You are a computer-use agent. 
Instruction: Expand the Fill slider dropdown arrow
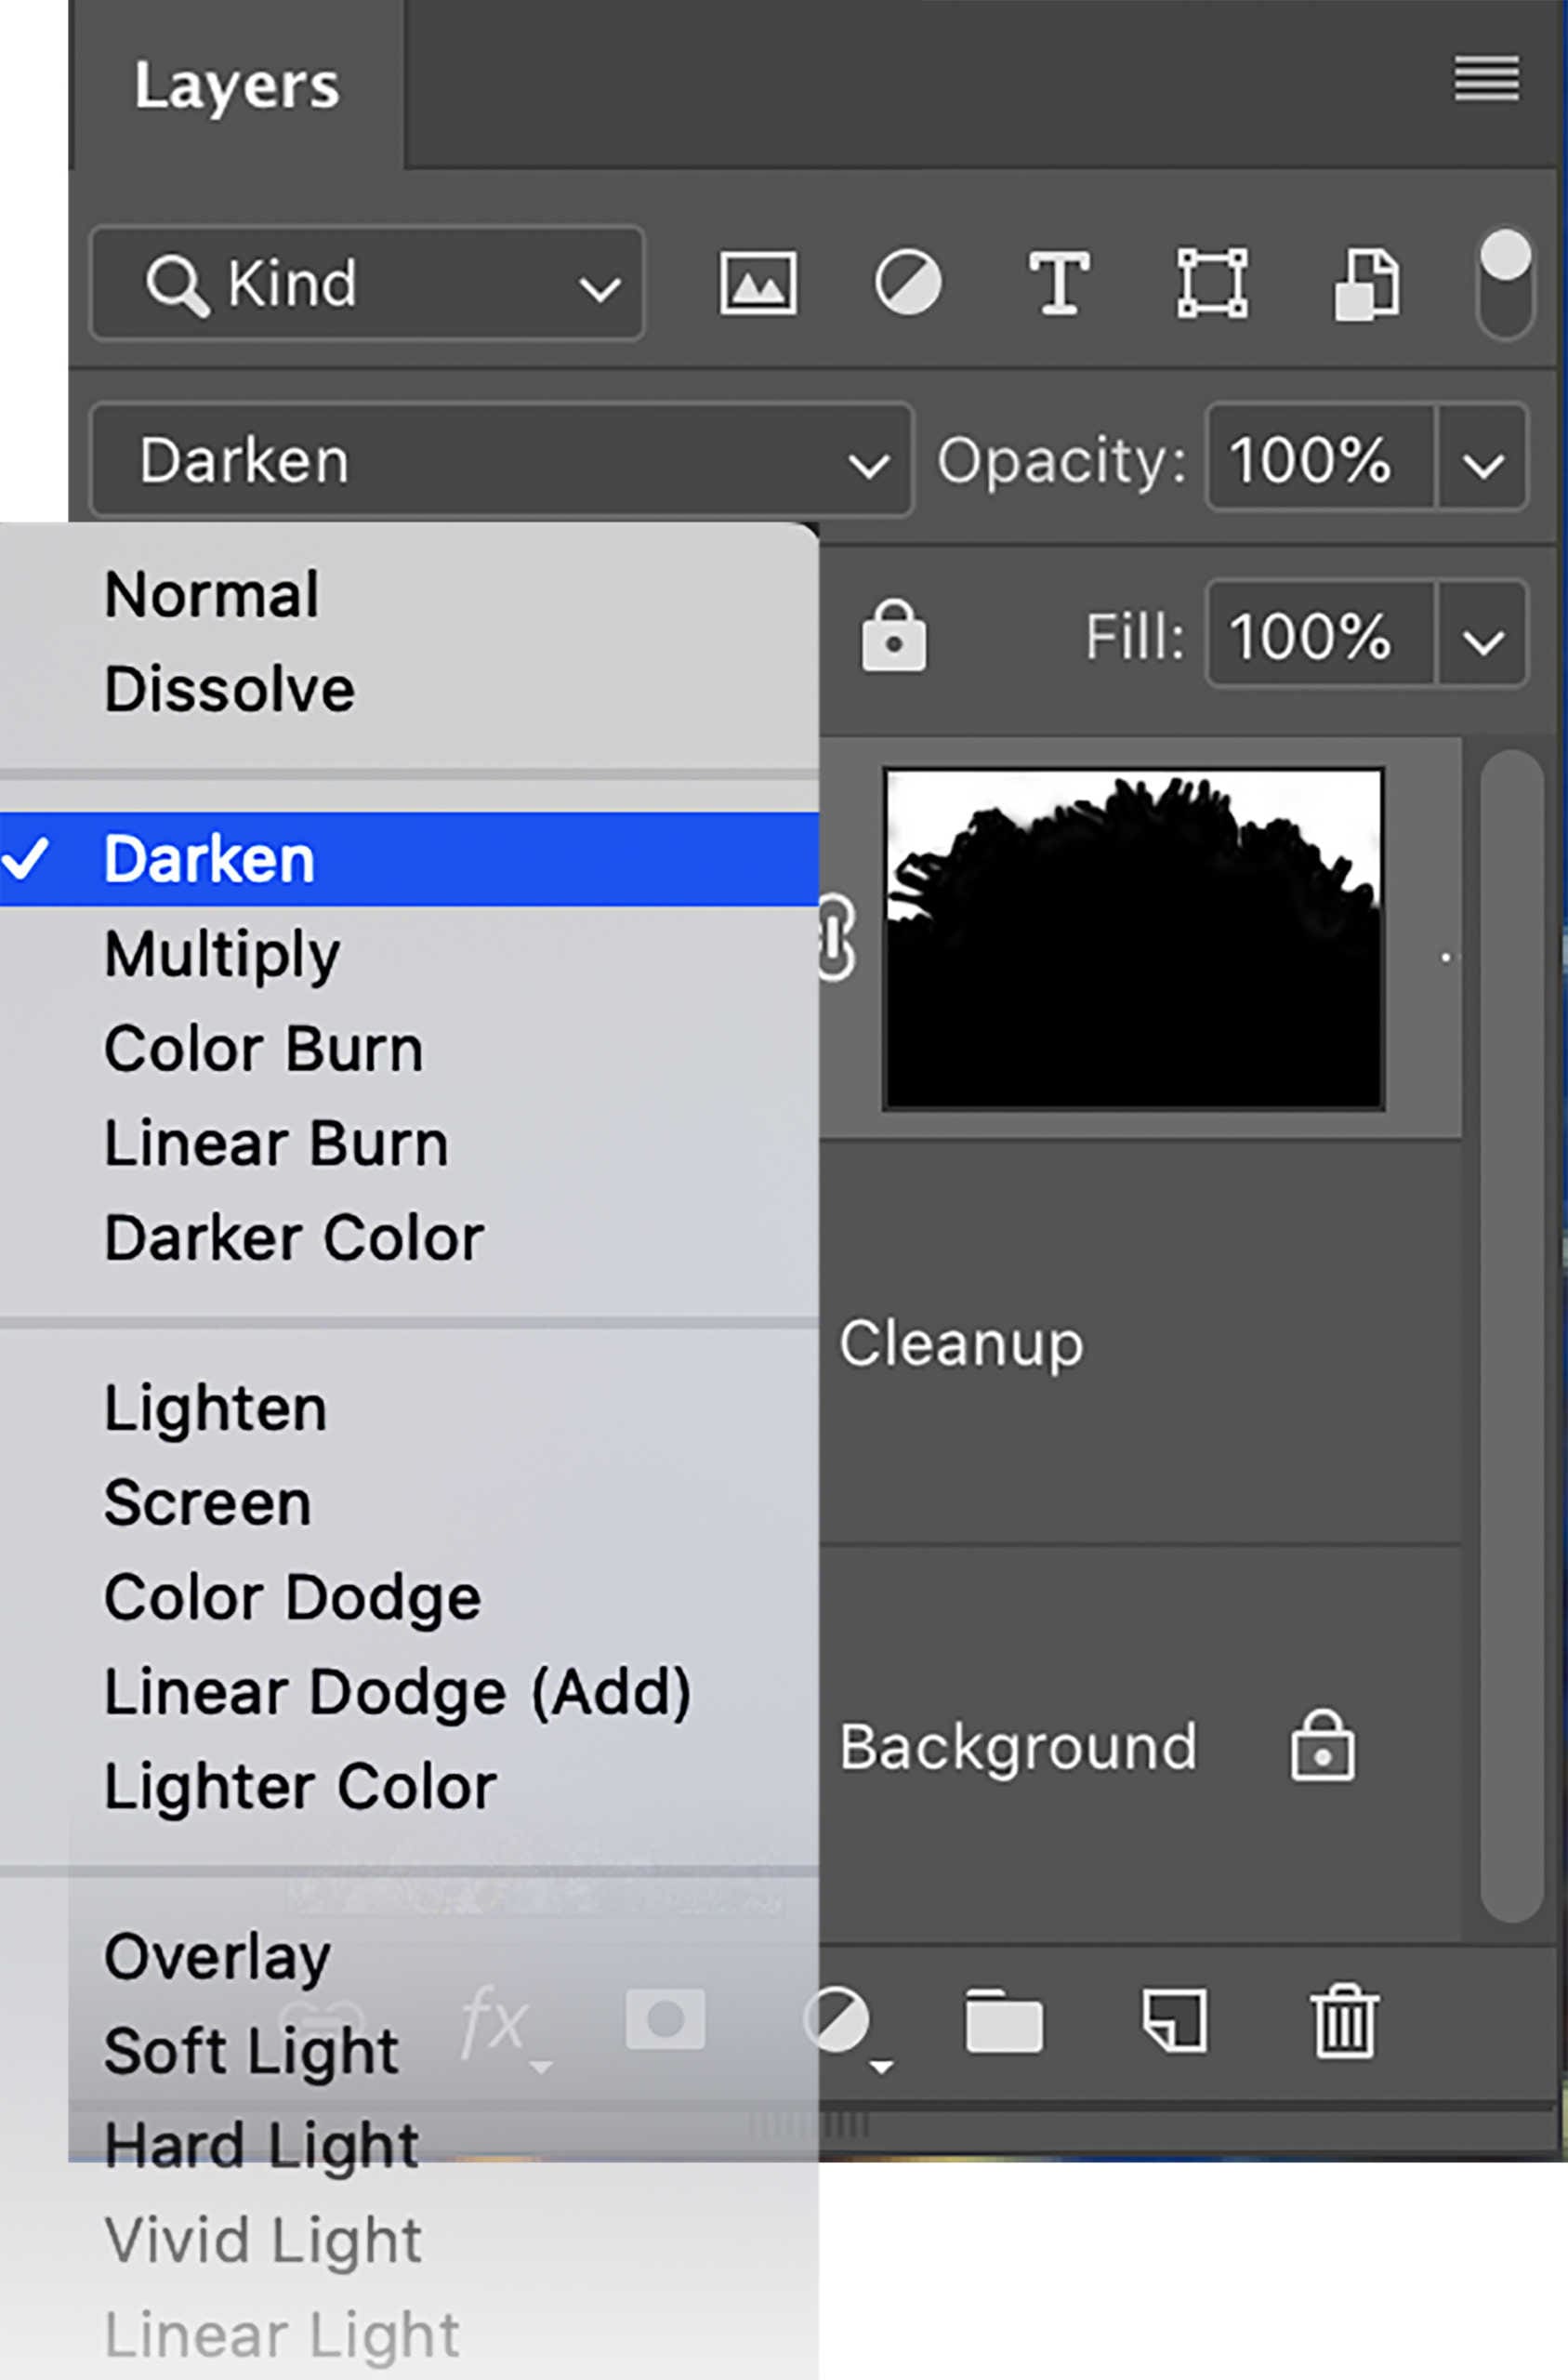[x=1482, y=637]
